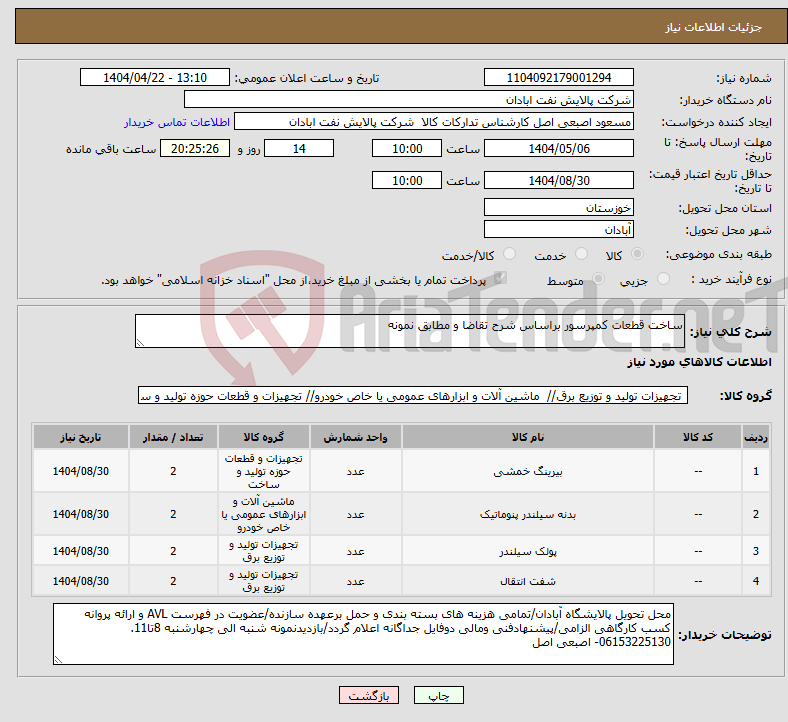Click the ایجاد کننده درخواست field
The height and width of the screenshot is (722, 788).
click(x=434, y=122)
